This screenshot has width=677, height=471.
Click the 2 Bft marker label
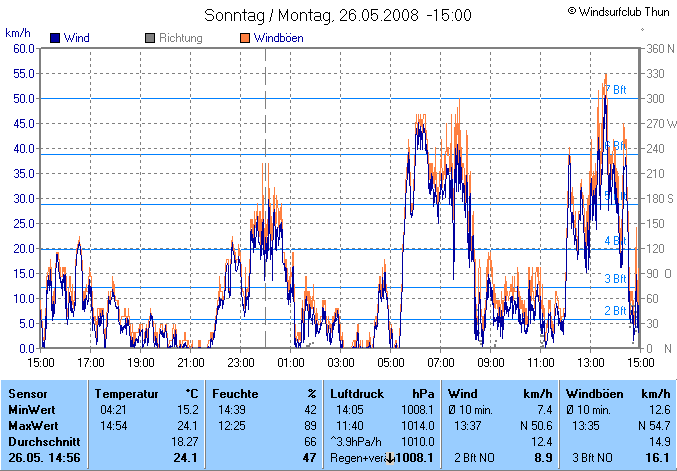click(616, 310)
